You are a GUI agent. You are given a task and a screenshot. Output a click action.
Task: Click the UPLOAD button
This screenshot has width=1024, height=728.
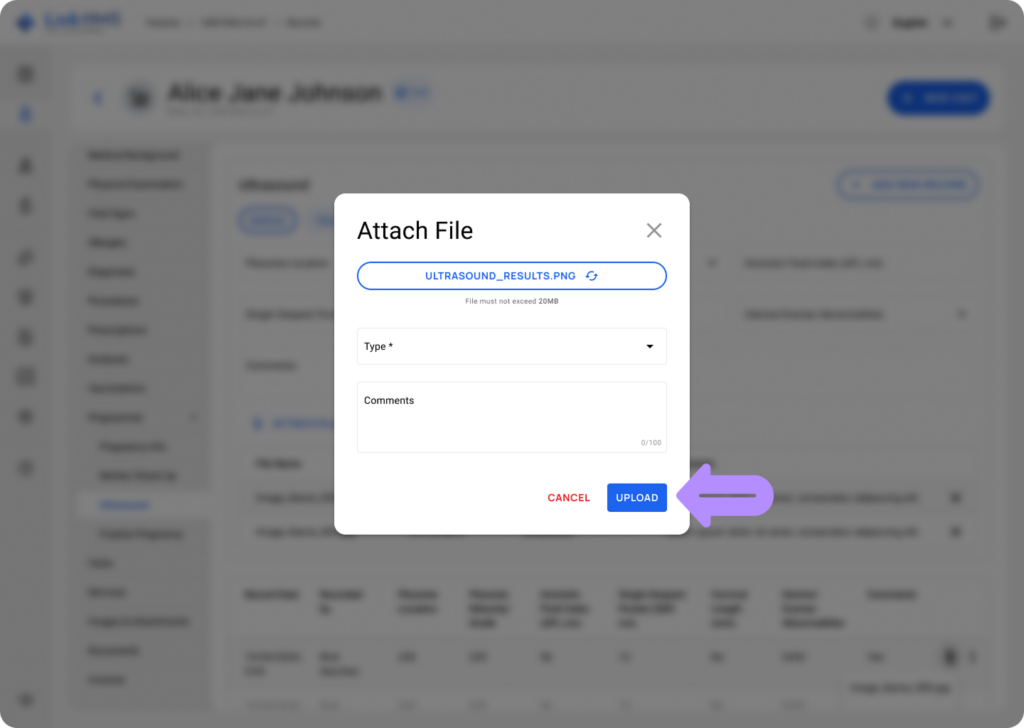[x=637, y=498]
